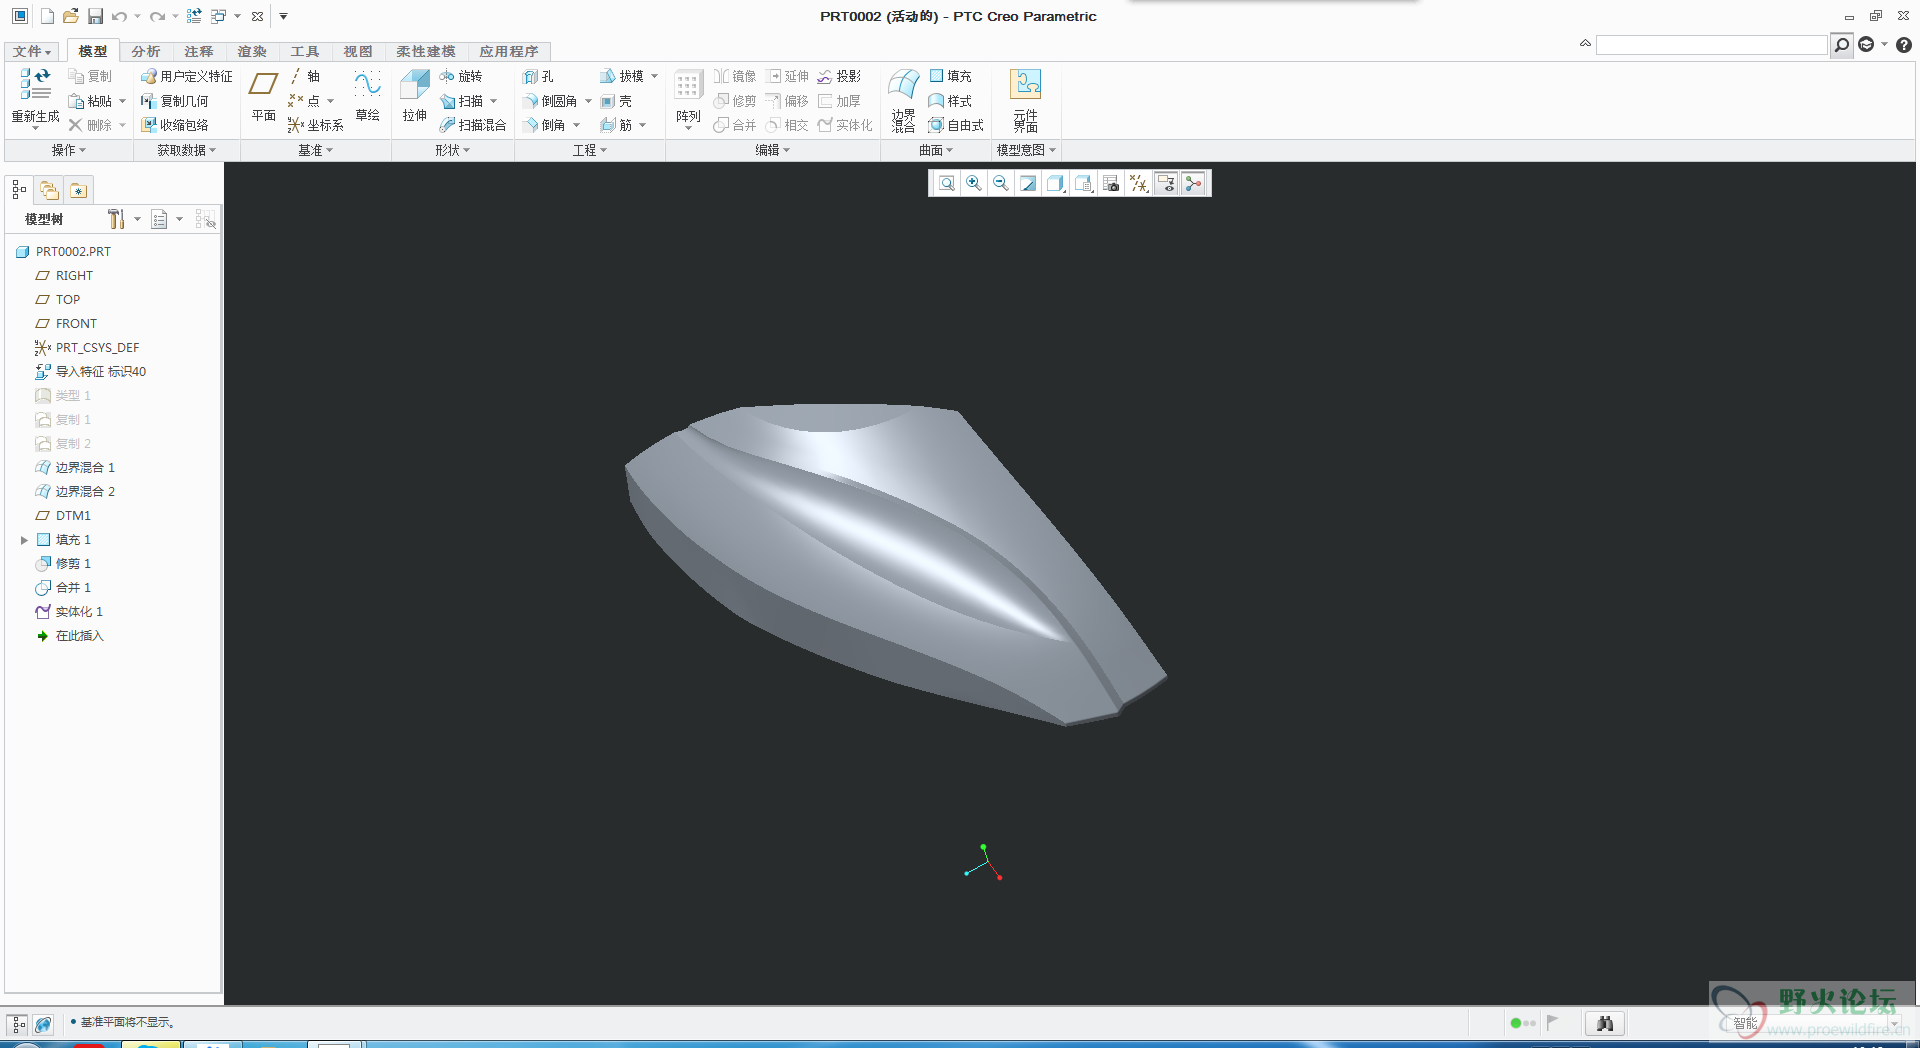Expand the 填充 1 tree node

[24, 540]
